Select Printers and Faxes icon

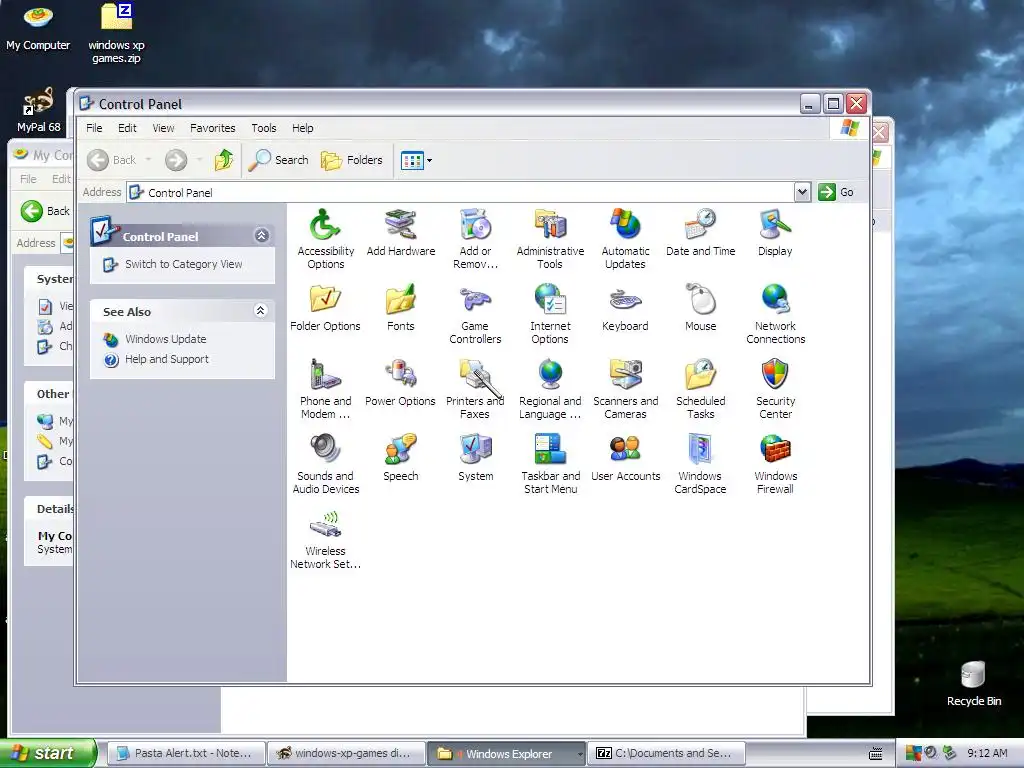point(475,389)
